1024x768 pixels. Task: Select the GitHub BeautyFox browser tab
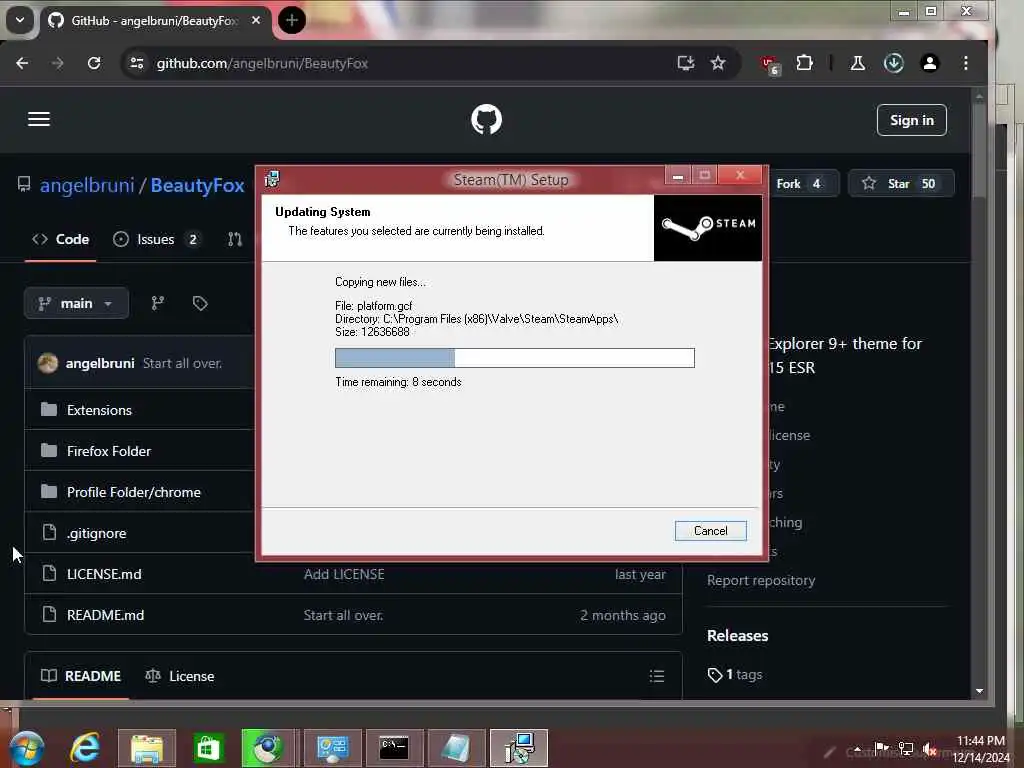(155, 21)
